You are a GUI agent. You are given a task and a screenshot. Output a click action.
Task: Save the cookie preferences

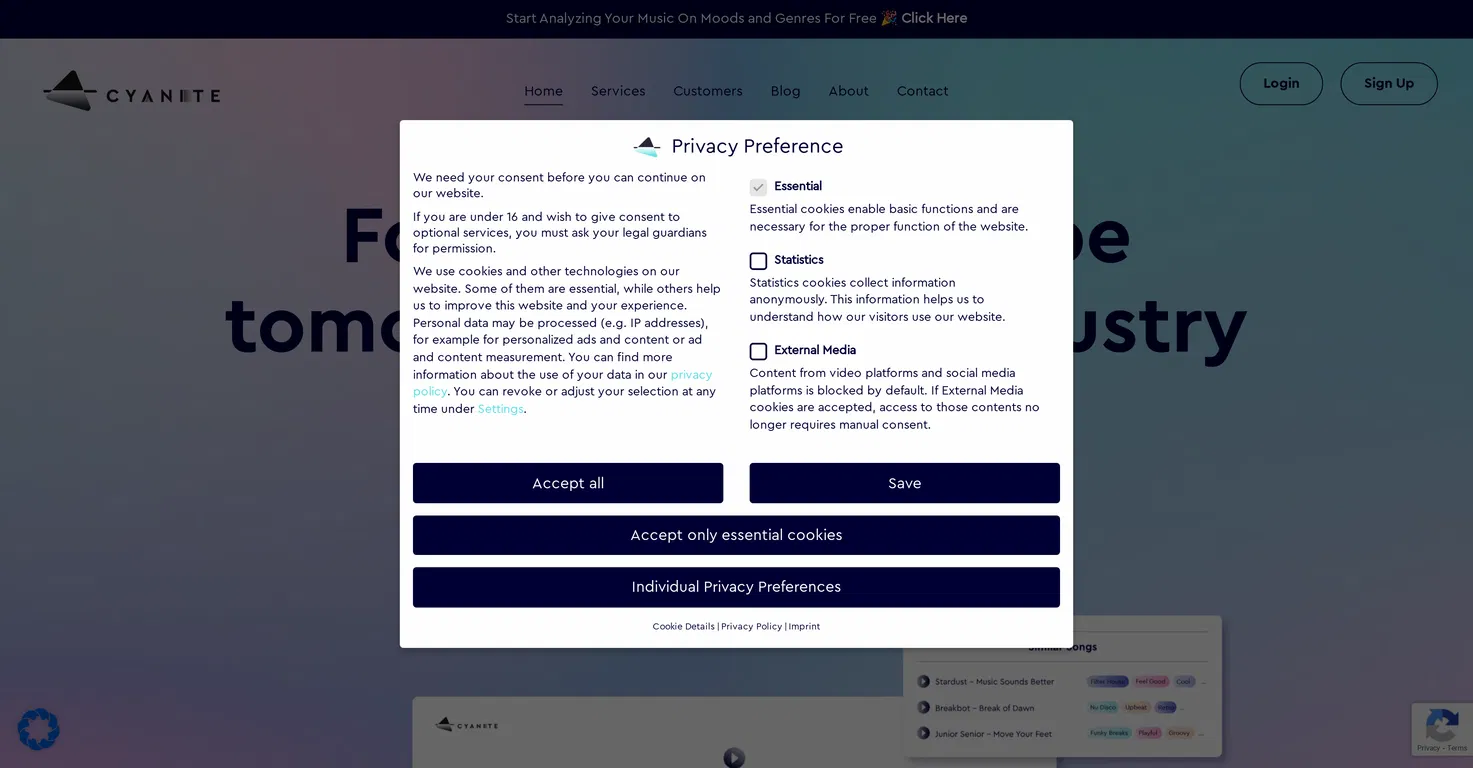tap(905, 483)
